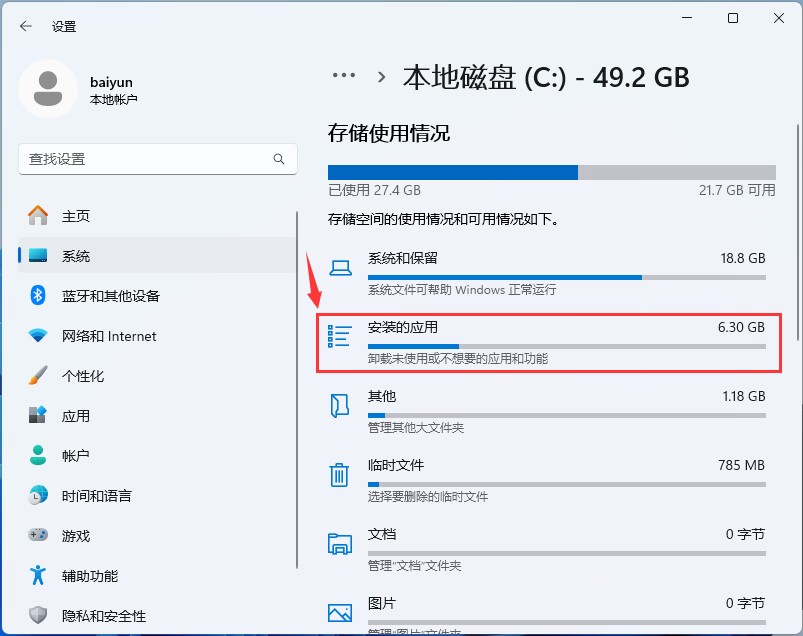This screenshot has width=803, height=636.
Task: Click the baiyun user avatar
Action: coord(48,89)
